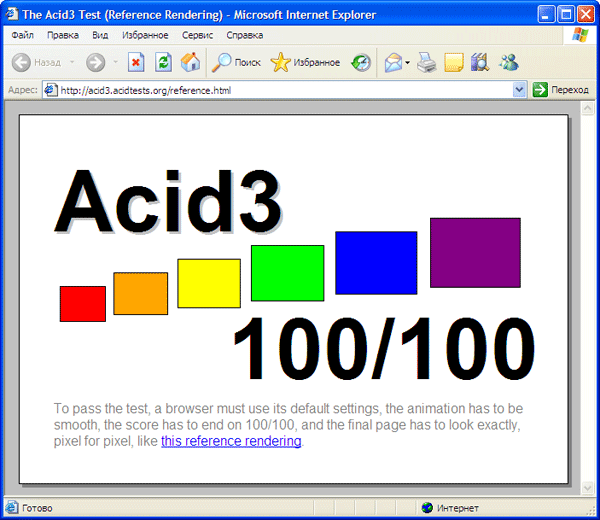Viewport: 600px width, 520px height.
Task: Click the 100/100 score text
Action: (x=384, y=348)
